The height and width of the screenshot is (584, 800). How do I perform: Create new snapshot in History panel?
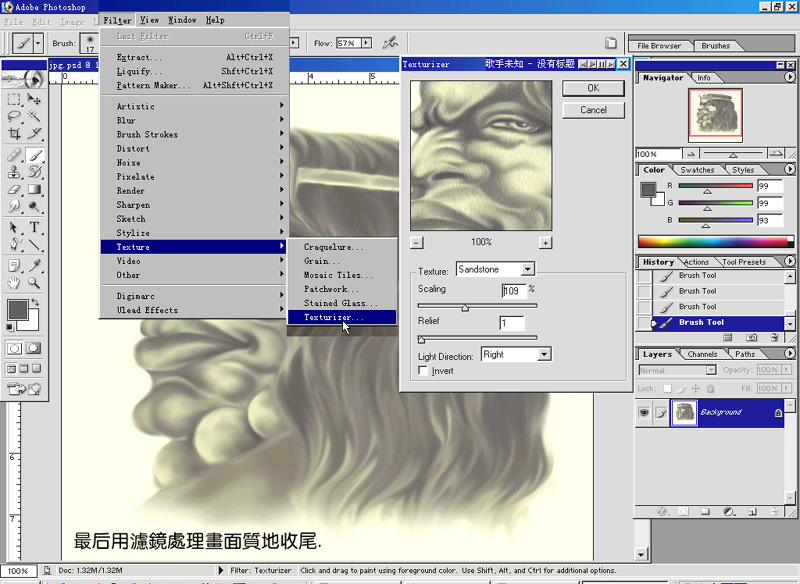(x=752, y=338)
